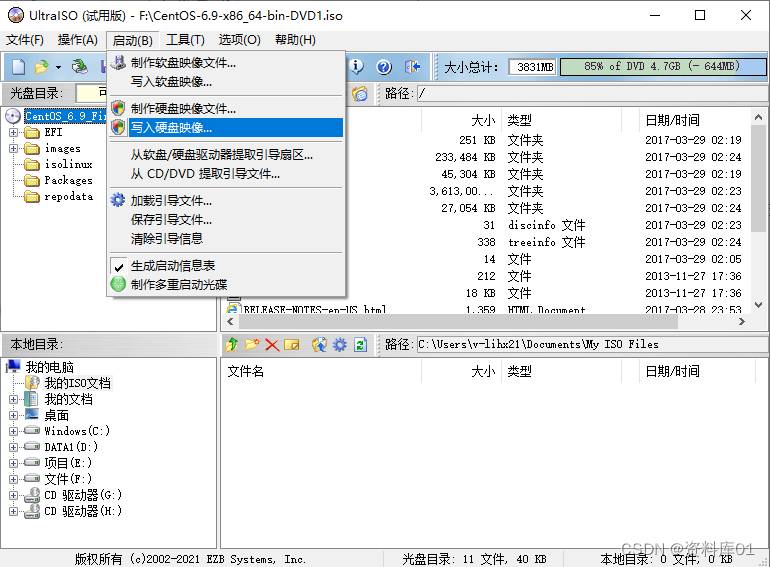The height and width of the screenshot is (567, 770).
Task: Open the dropdown arrow beside Open icon
Action: [x=58, y=67]
